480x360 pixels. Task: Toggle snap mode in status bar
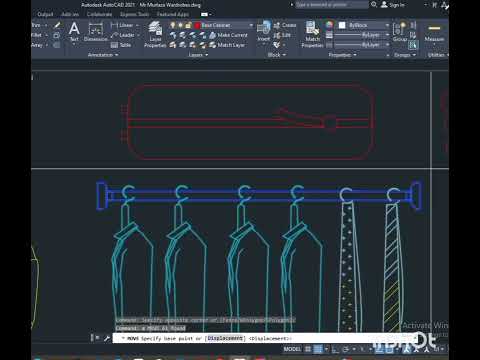318,349
